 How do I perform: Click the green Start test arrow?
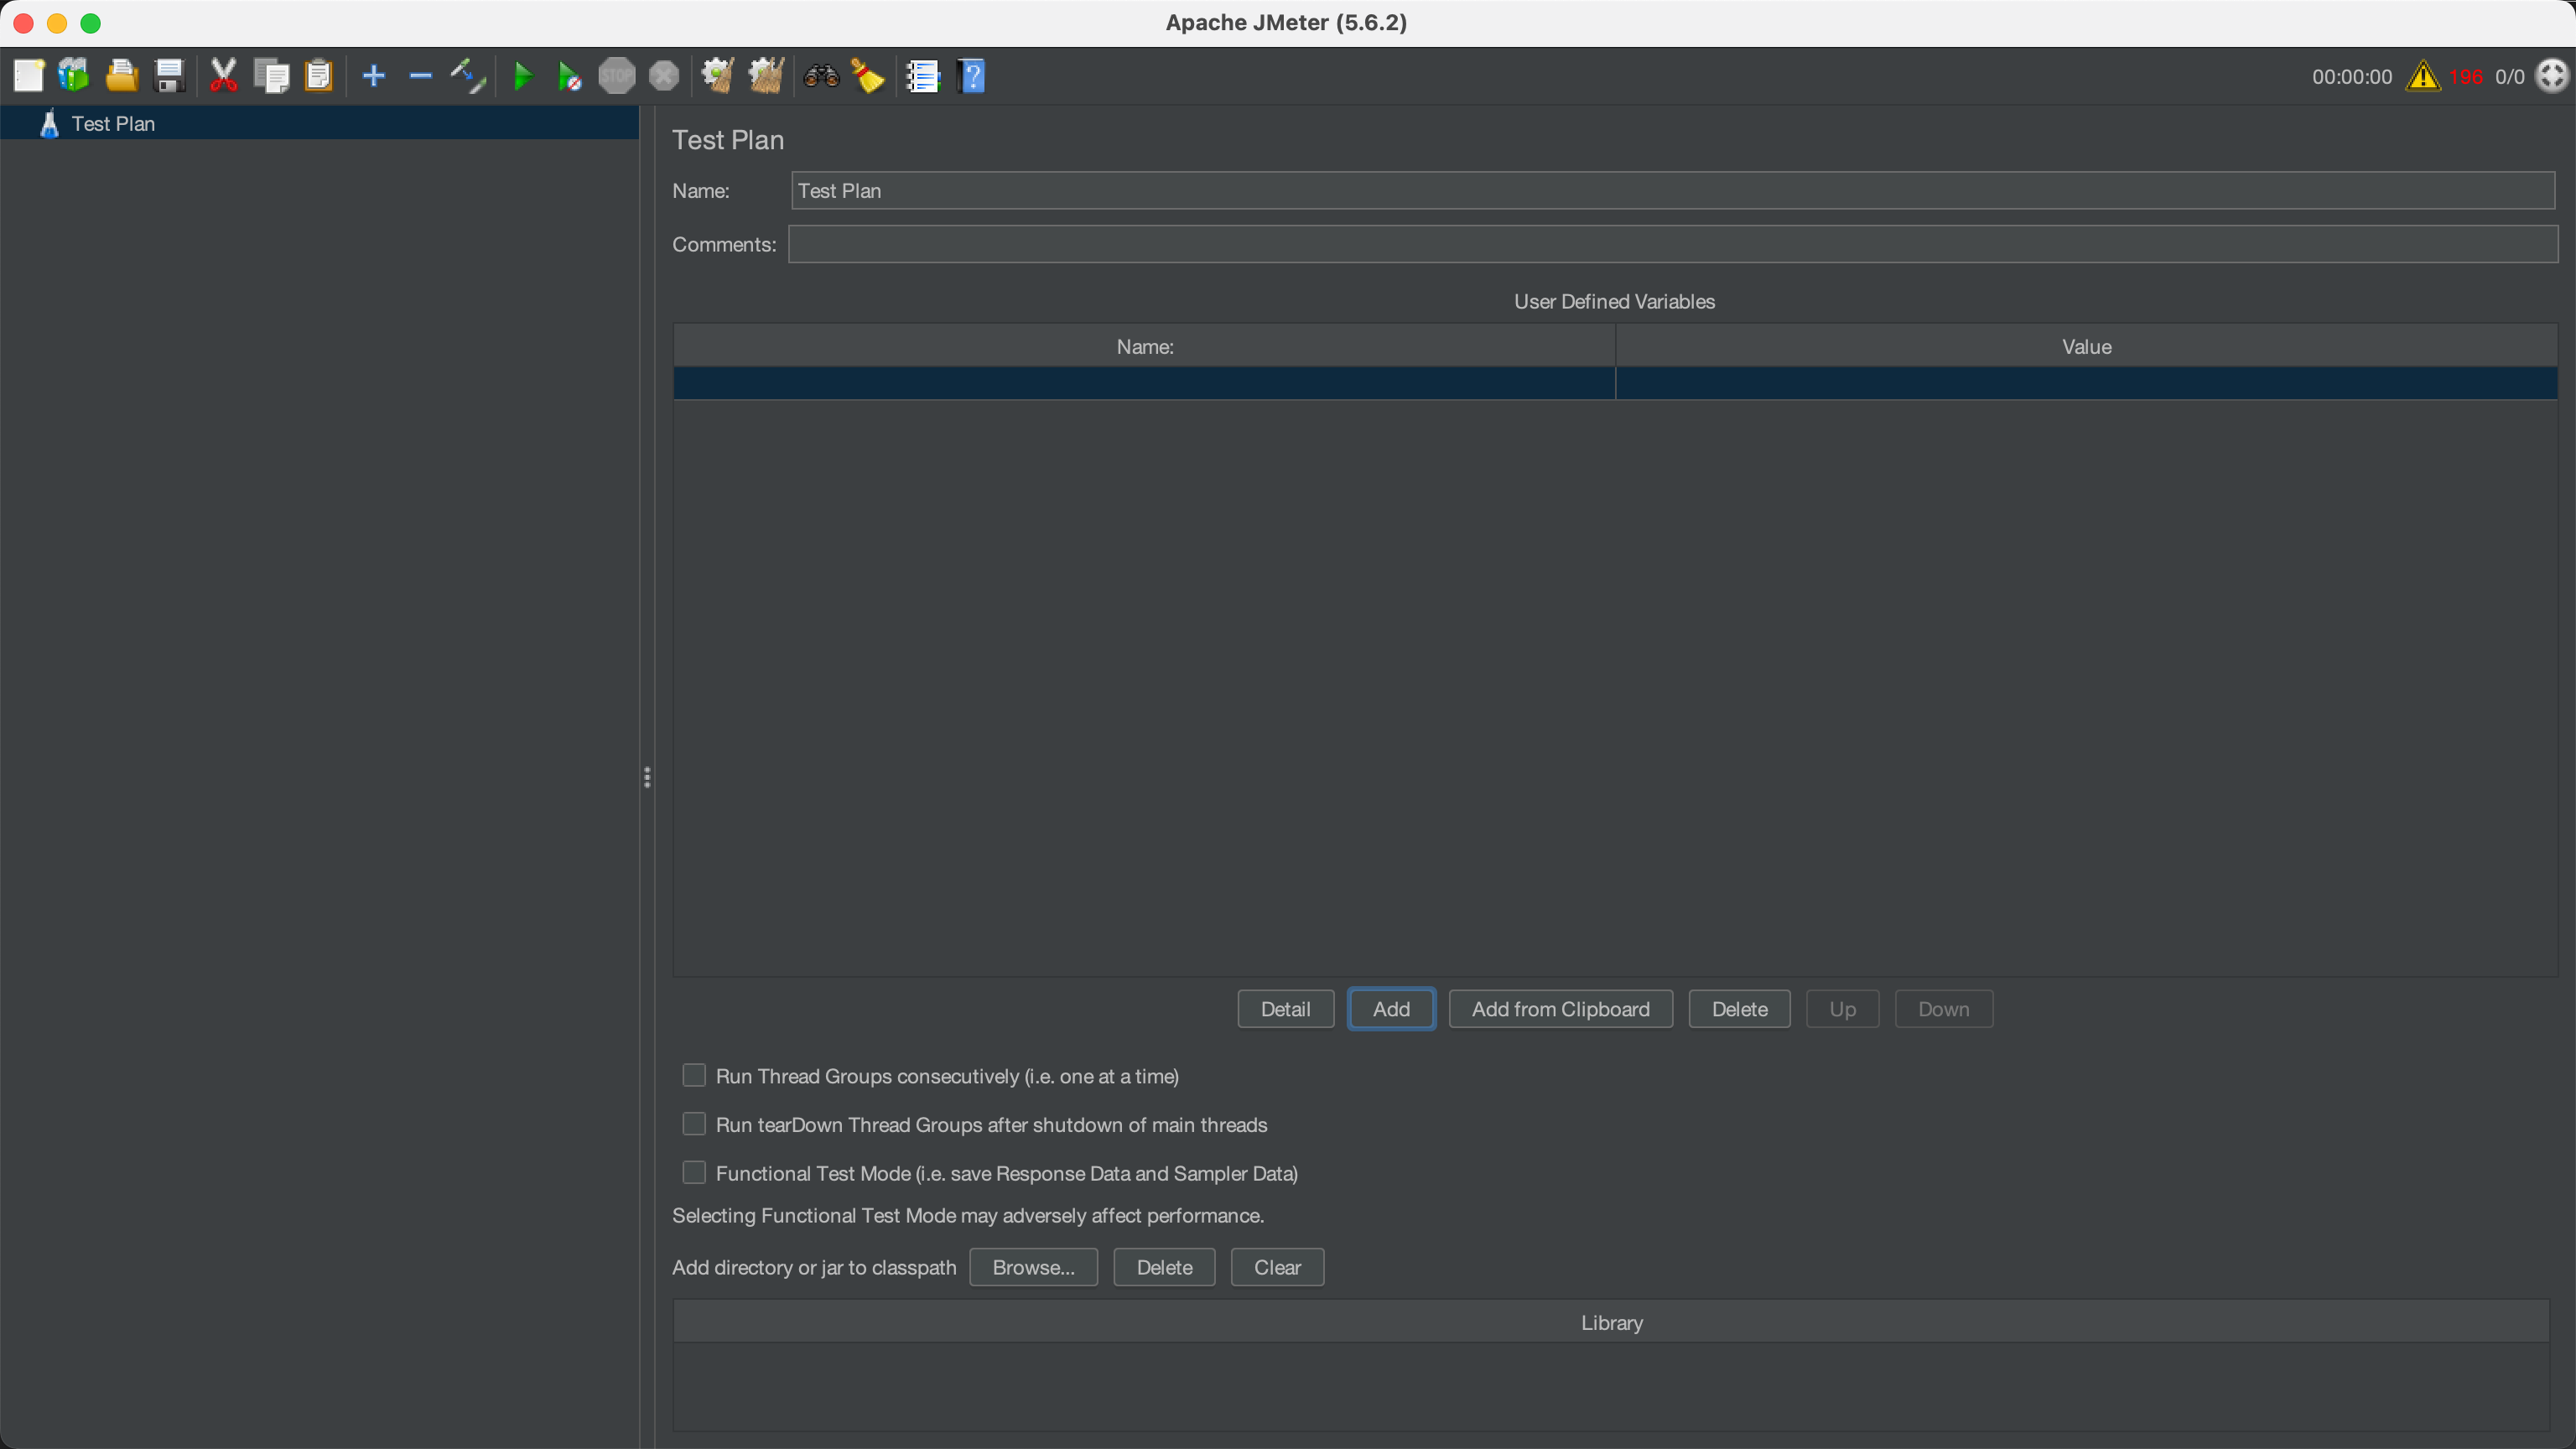[522, 76]
